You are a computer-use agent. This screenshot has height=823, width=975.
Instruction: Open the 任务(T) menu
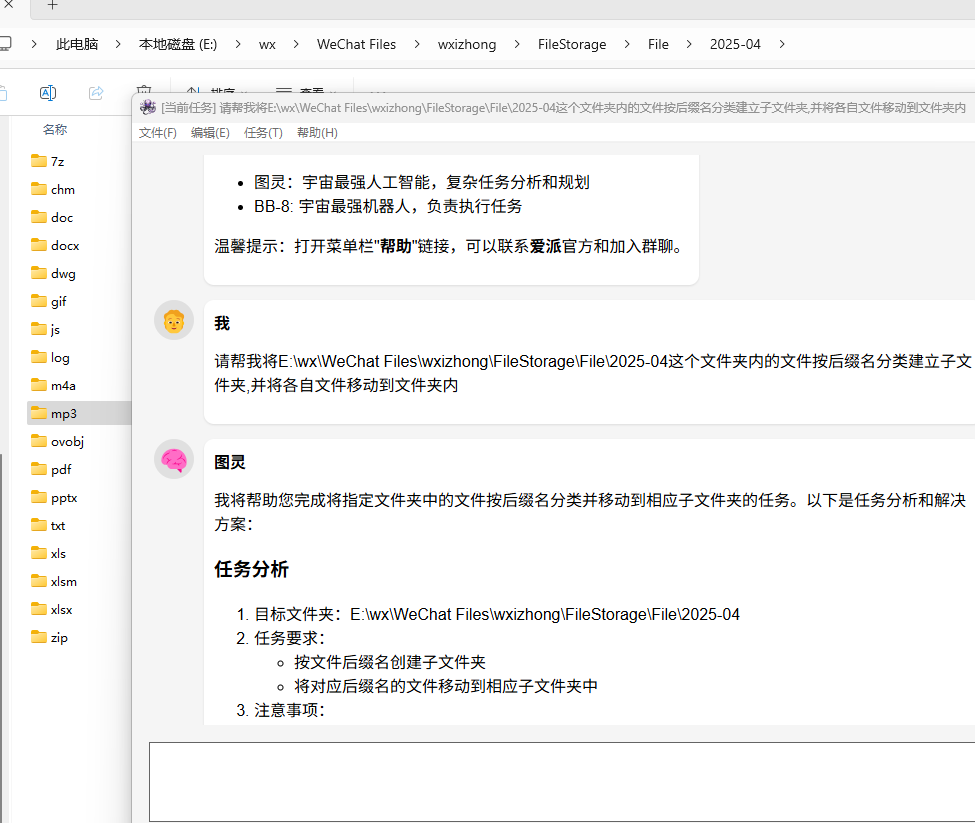[263, 132]
